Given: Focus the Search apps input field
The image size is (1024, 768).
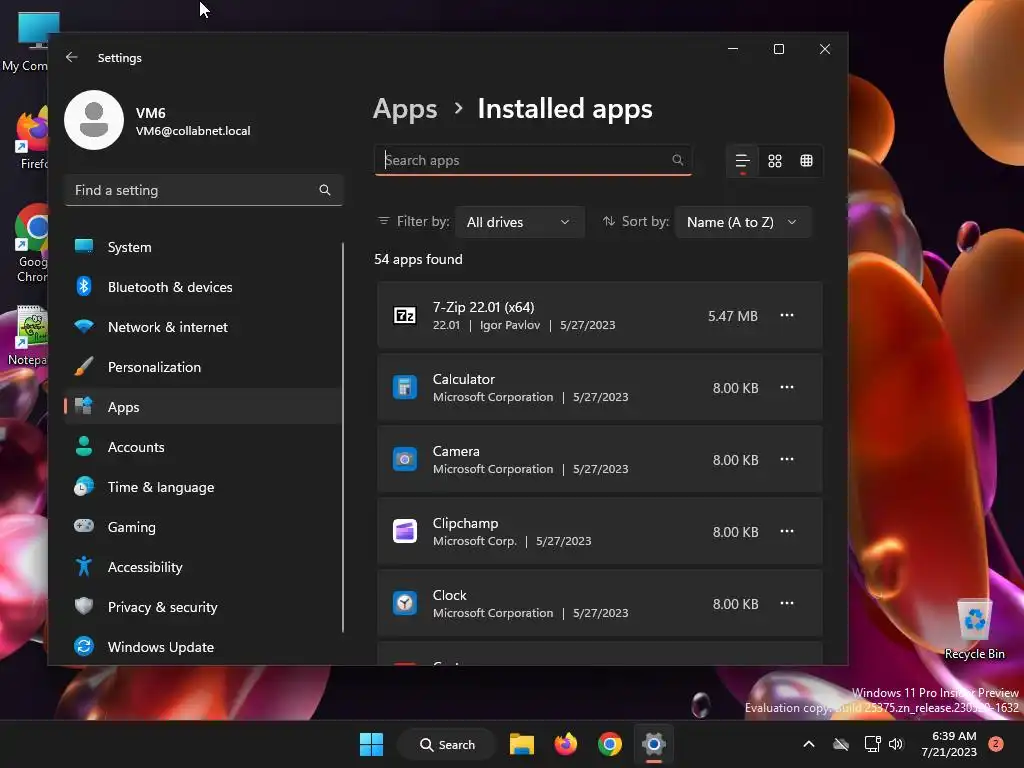Looking at the screenshot, I should pos(533,160).
